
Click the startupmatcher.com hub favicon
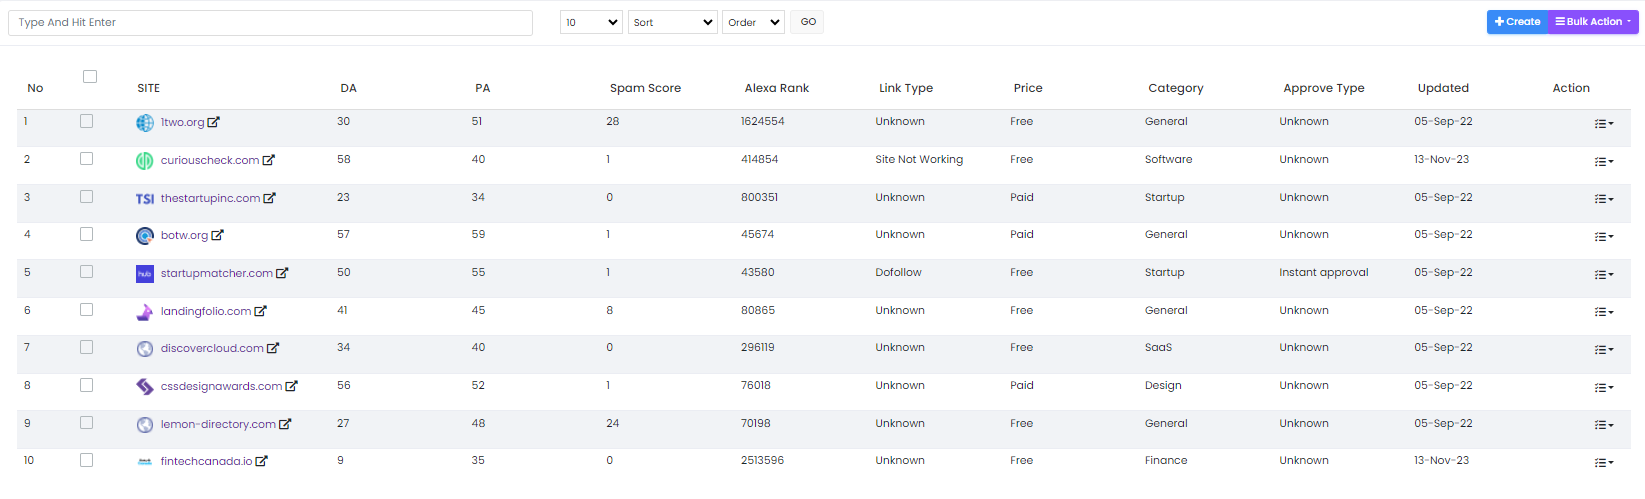click(145, 274)
